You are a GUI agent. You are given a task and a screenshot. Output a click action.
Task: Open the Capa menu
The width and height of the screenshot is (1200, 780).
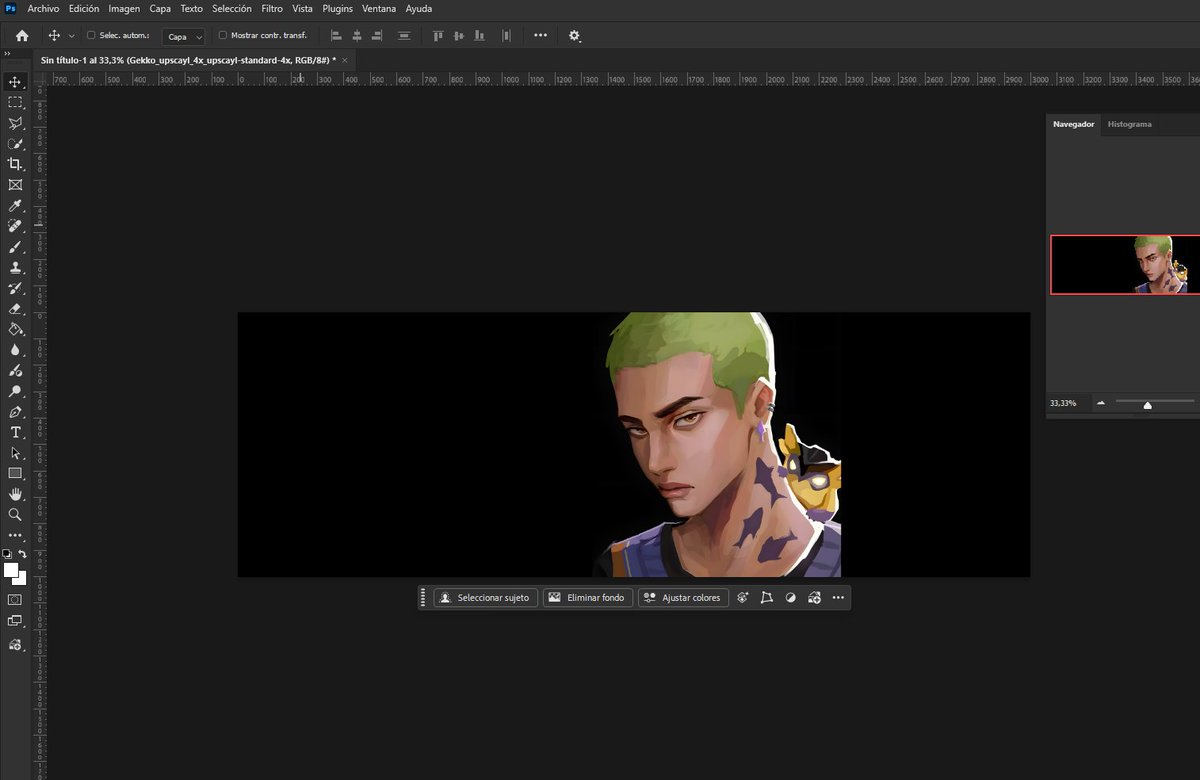coord(160,8)
